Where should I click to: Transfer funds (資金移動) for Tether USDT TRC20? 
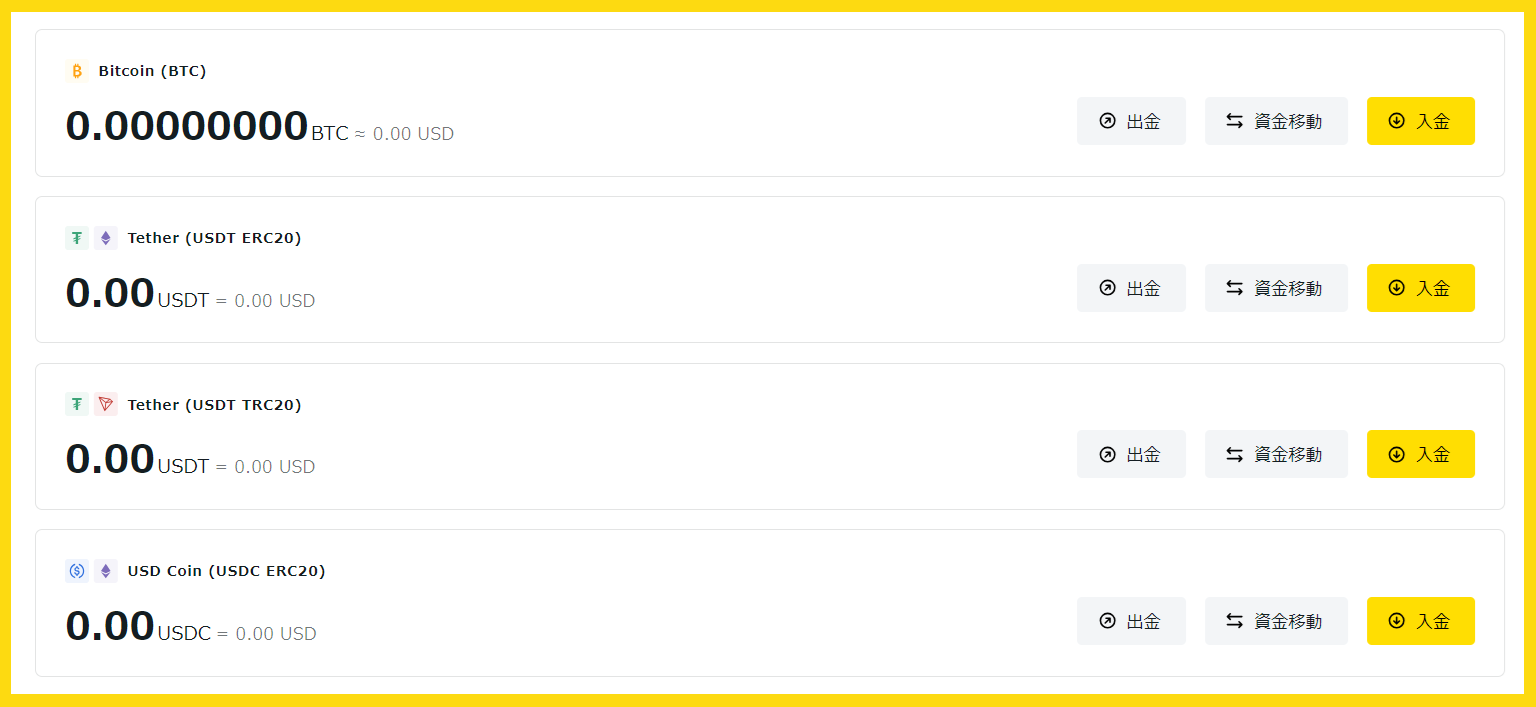click(1276, 454)
